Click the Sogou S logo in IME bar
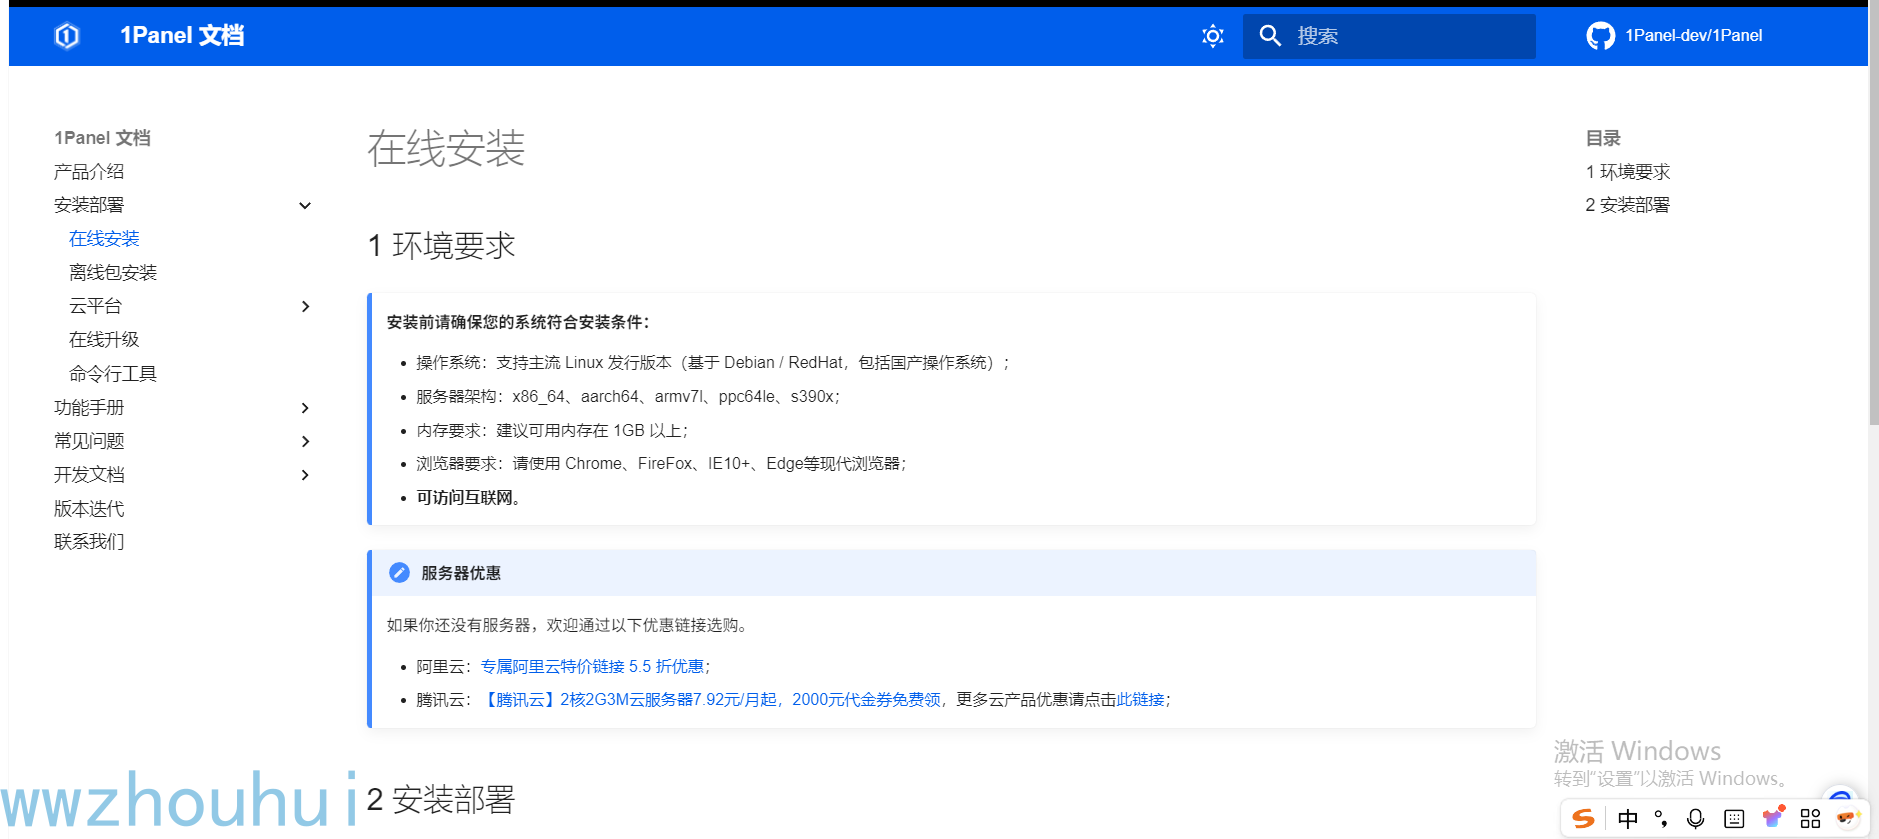The height and width of the screenshot is (839, 1879). pos(1583,819)
